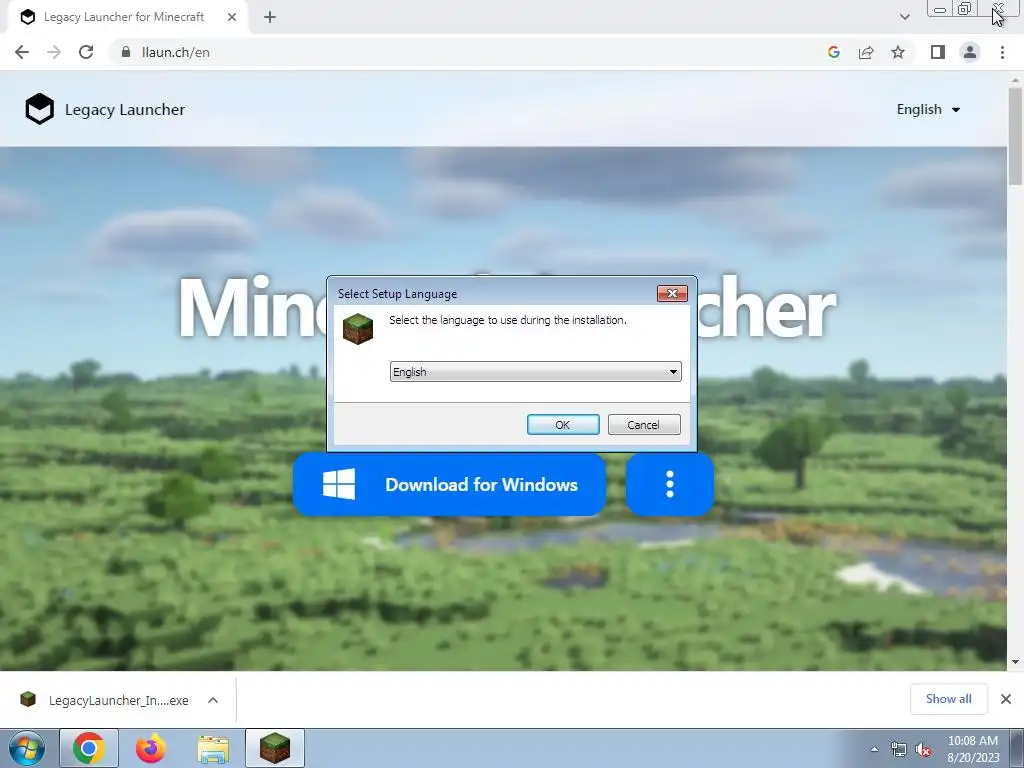Close the Legacy Launcher for Minecraft tab
The image size is (1024, 768).
pos(232,17)
